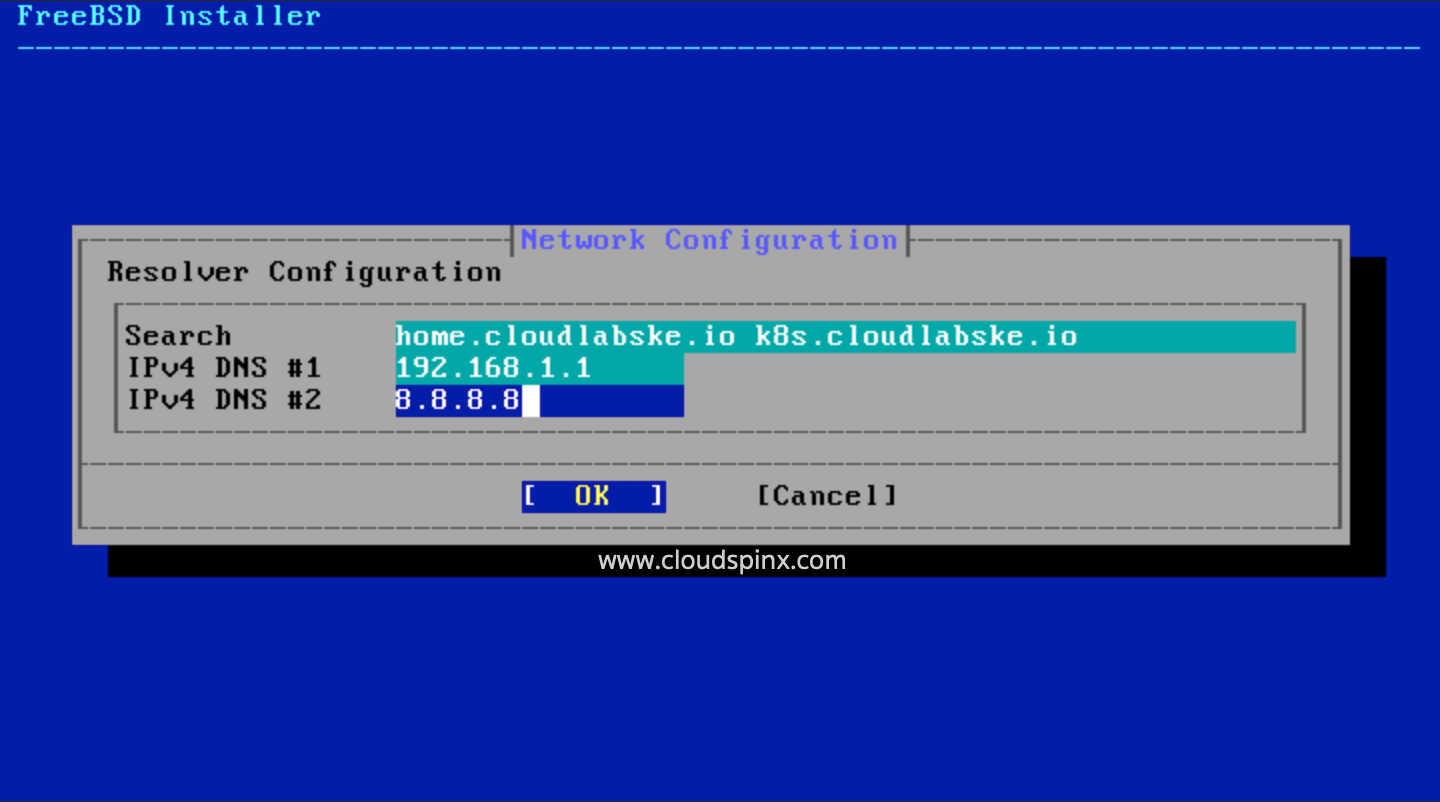Click the IPv4 DNS #1 label
This screenshot has width=1440, height=802.
[x=223, y=367]
